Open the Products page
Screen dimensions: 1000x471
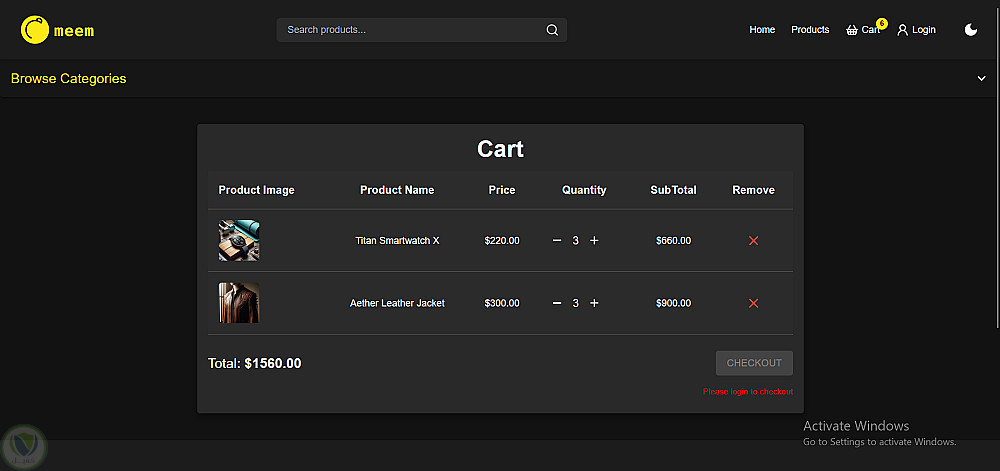tap(810, 30)
